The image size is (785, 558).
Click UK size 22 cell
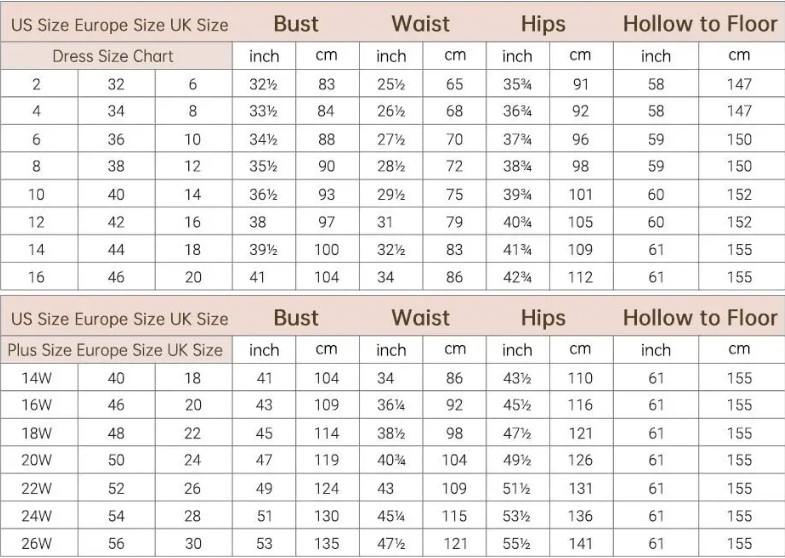(x=193, y=433)
